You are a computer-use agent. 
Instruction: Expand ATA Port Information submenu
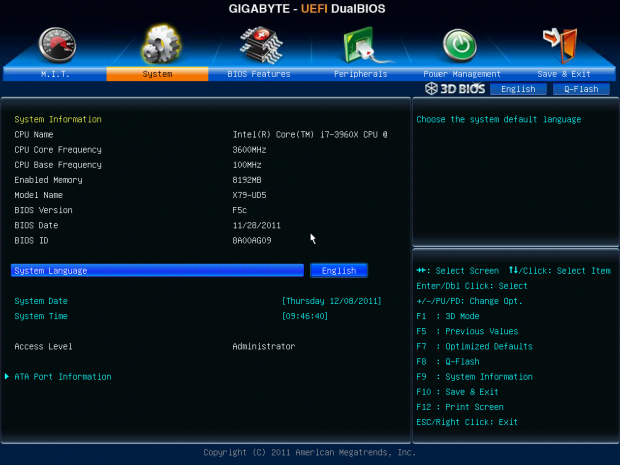pos(62,377)
